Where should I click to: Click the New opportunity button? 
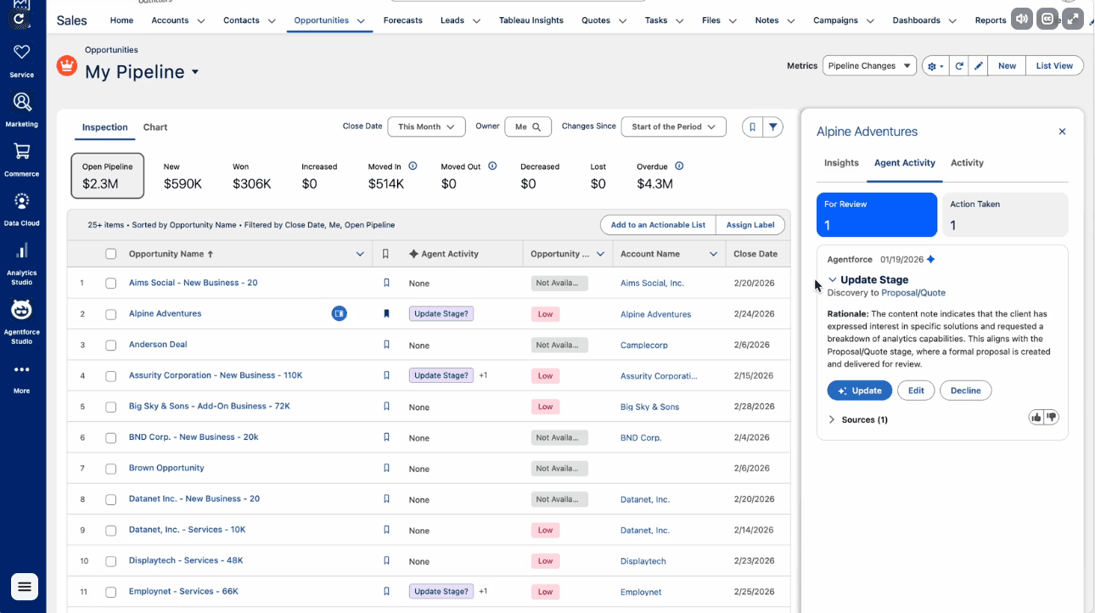(x=1007, y=66)
